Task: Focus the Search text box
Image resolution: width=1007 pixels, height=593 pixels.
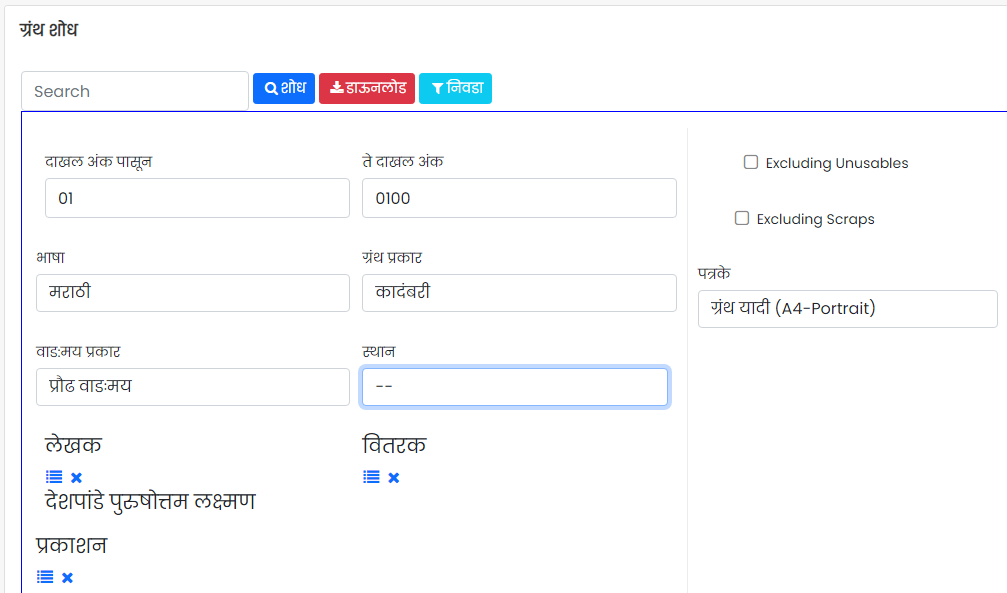Action: tap(135, 91)
